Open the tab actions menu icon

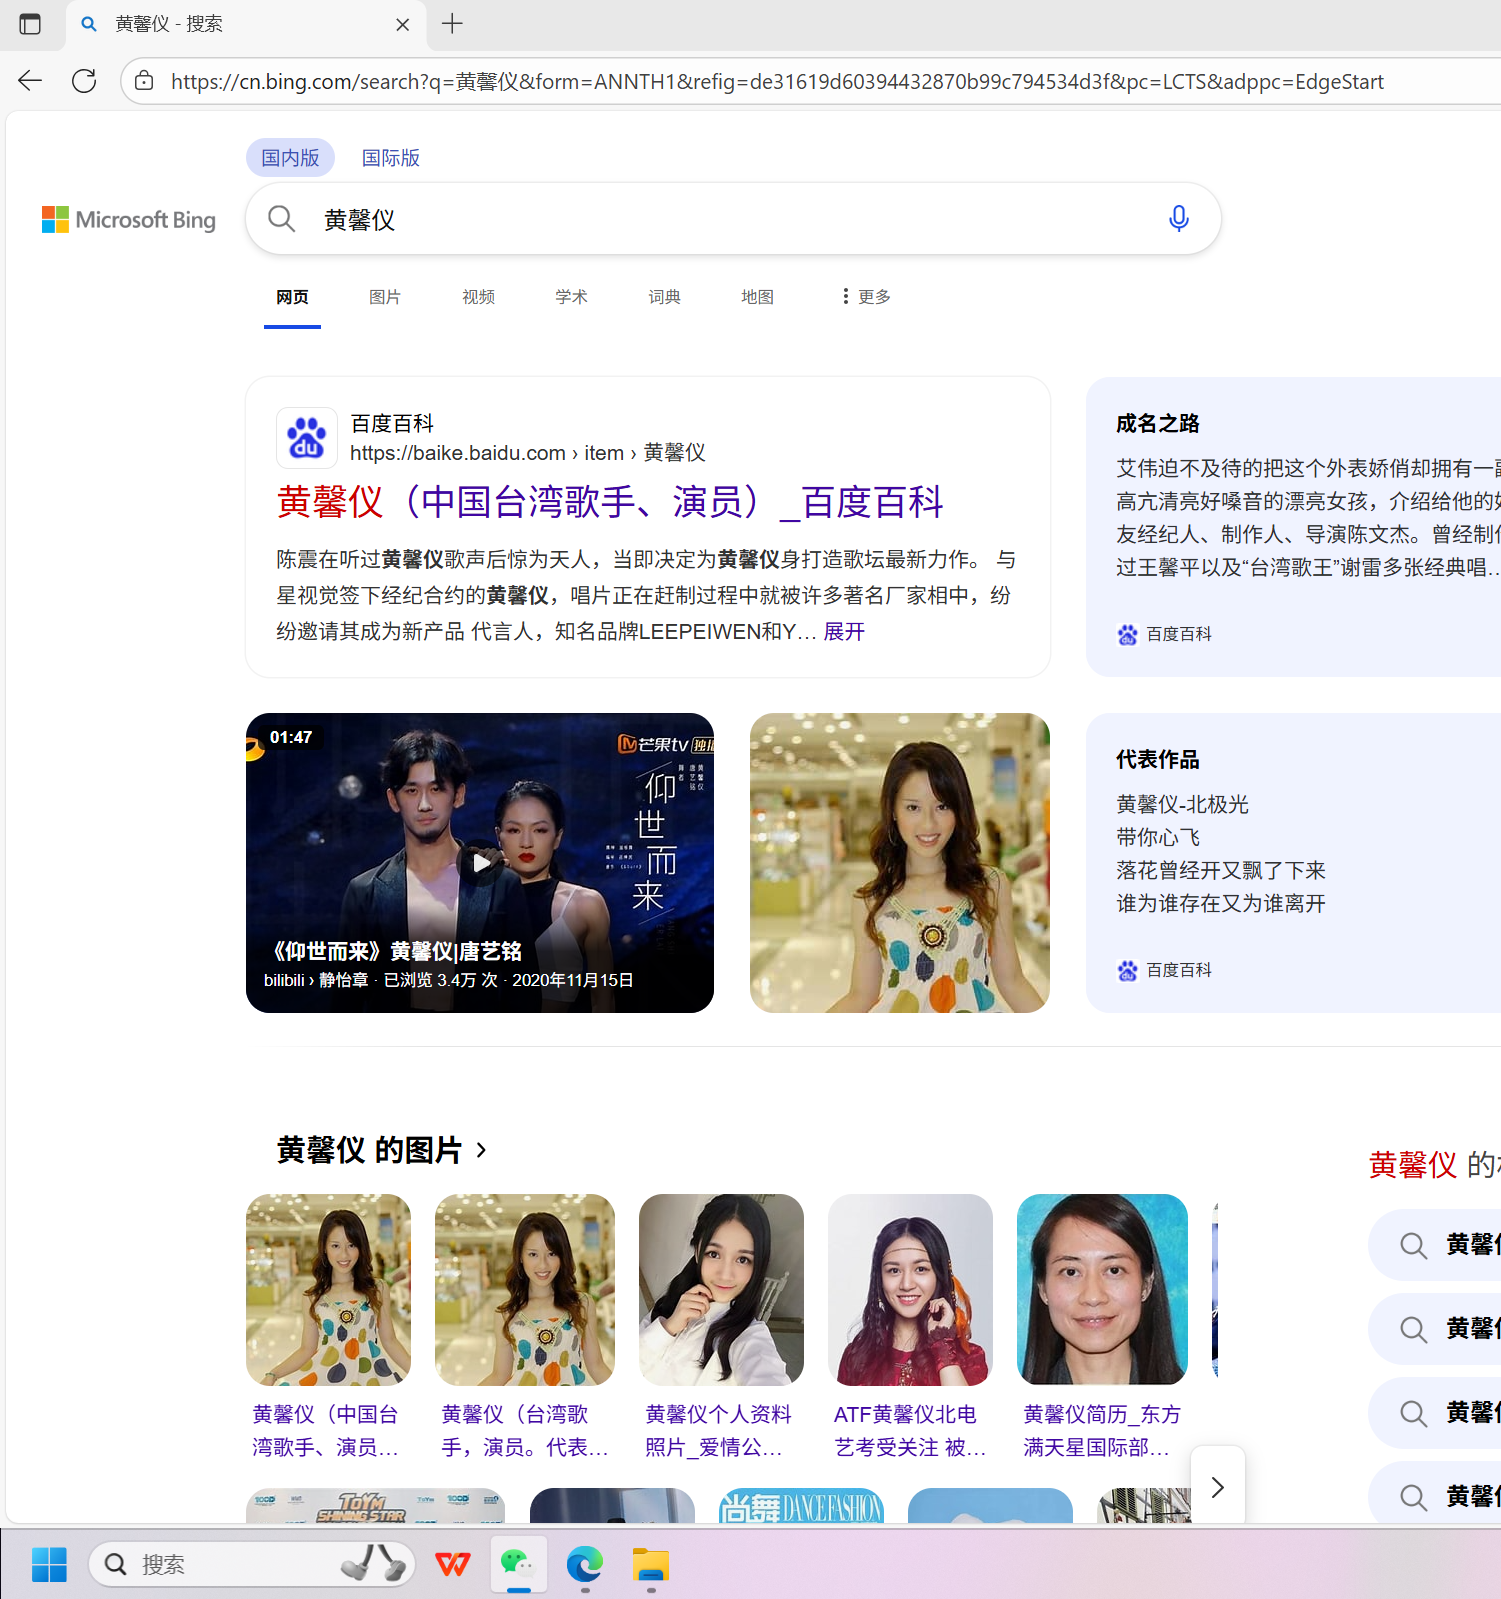click(30, 24)
